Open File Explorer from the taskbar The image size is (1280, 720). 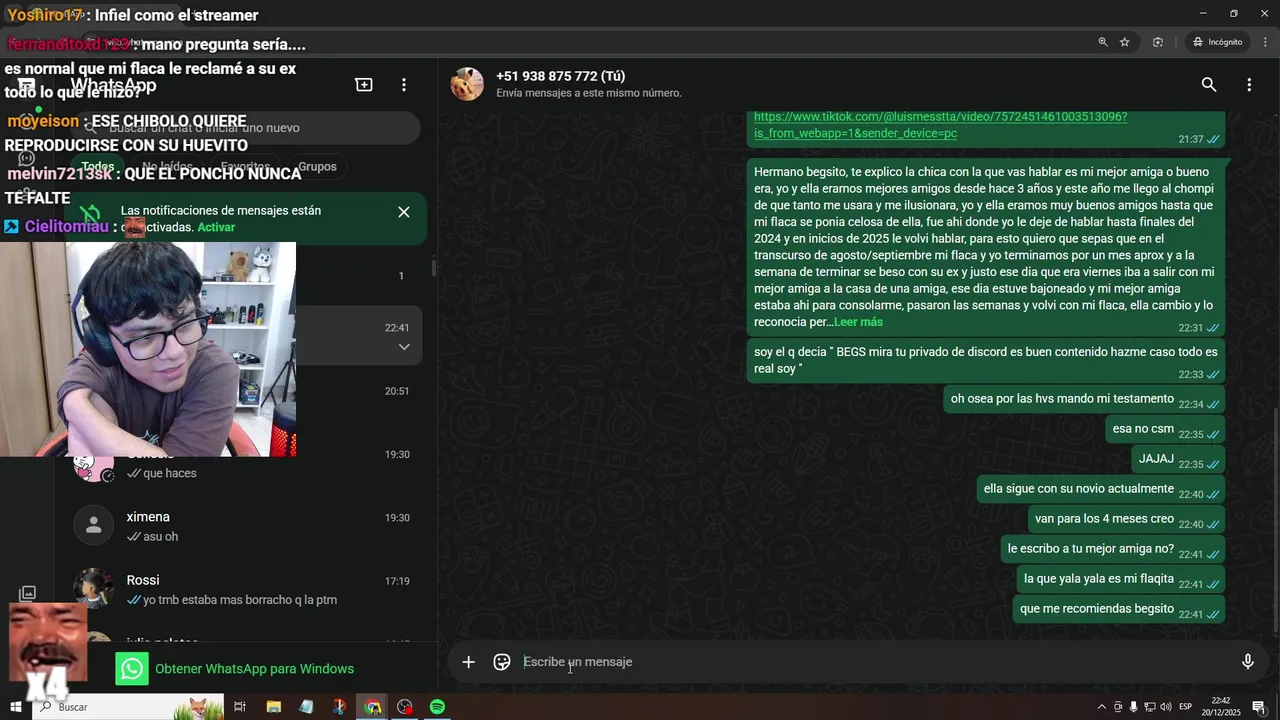(273, 707)
